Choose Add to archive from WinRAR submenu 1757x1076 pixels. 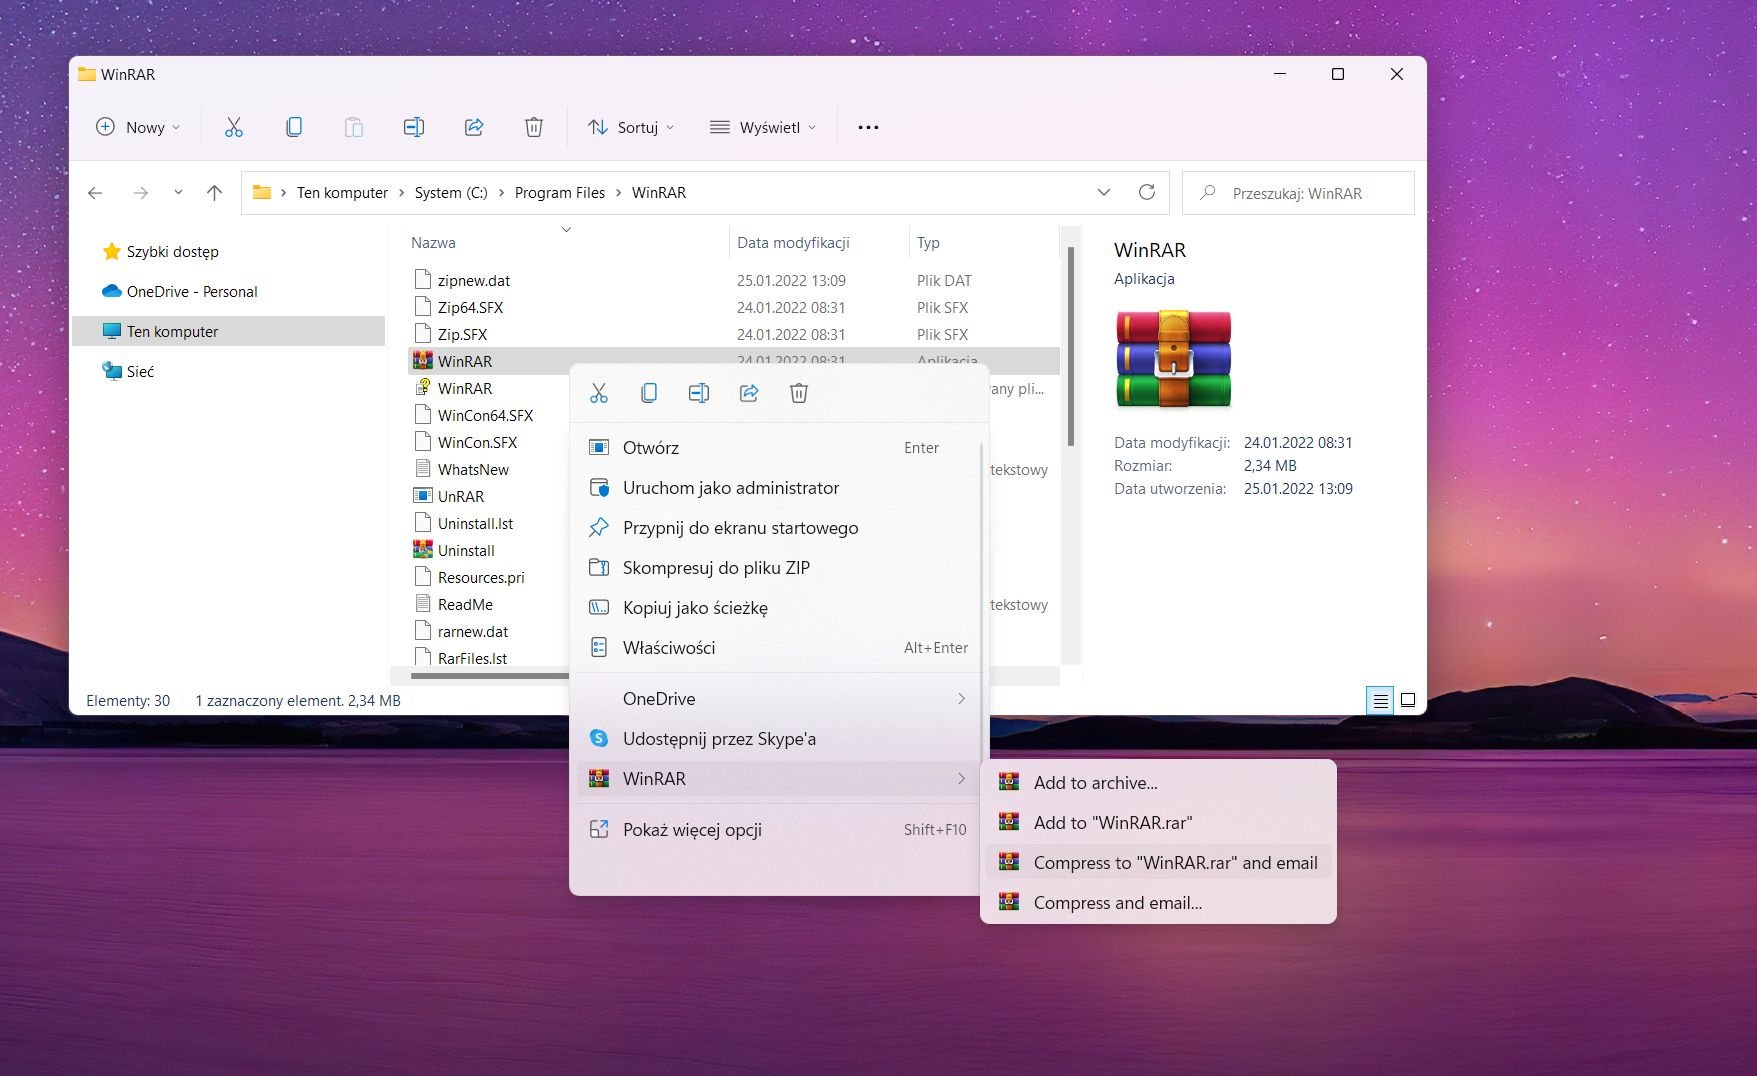click(x=1095, y=782)
